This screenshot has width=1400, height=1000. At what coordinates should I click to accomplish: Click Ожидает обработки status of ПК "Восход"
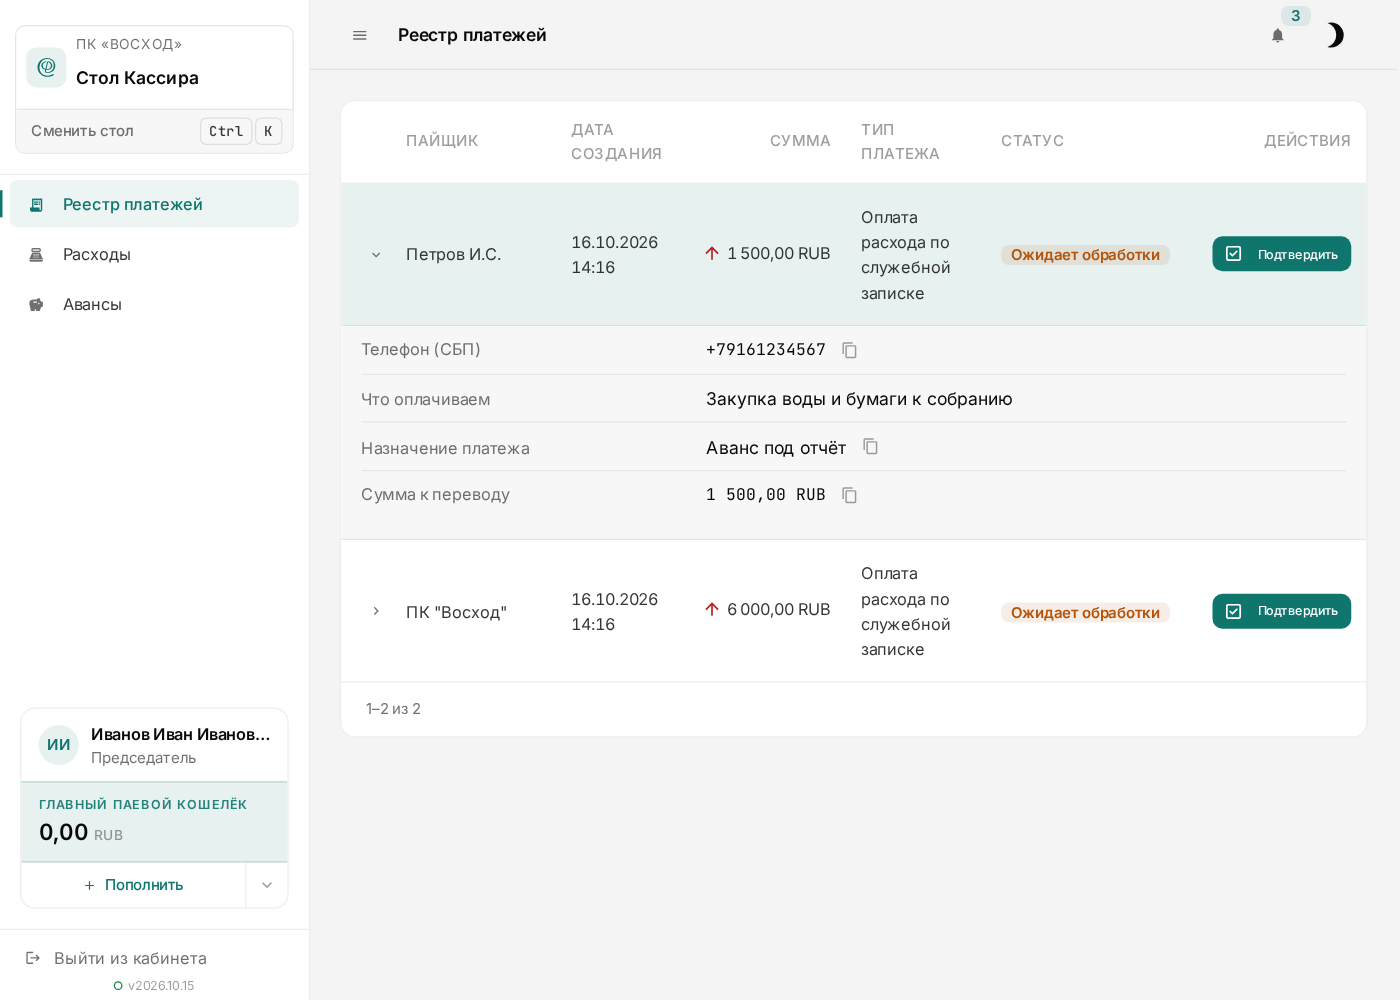(x=1085, y=612)
